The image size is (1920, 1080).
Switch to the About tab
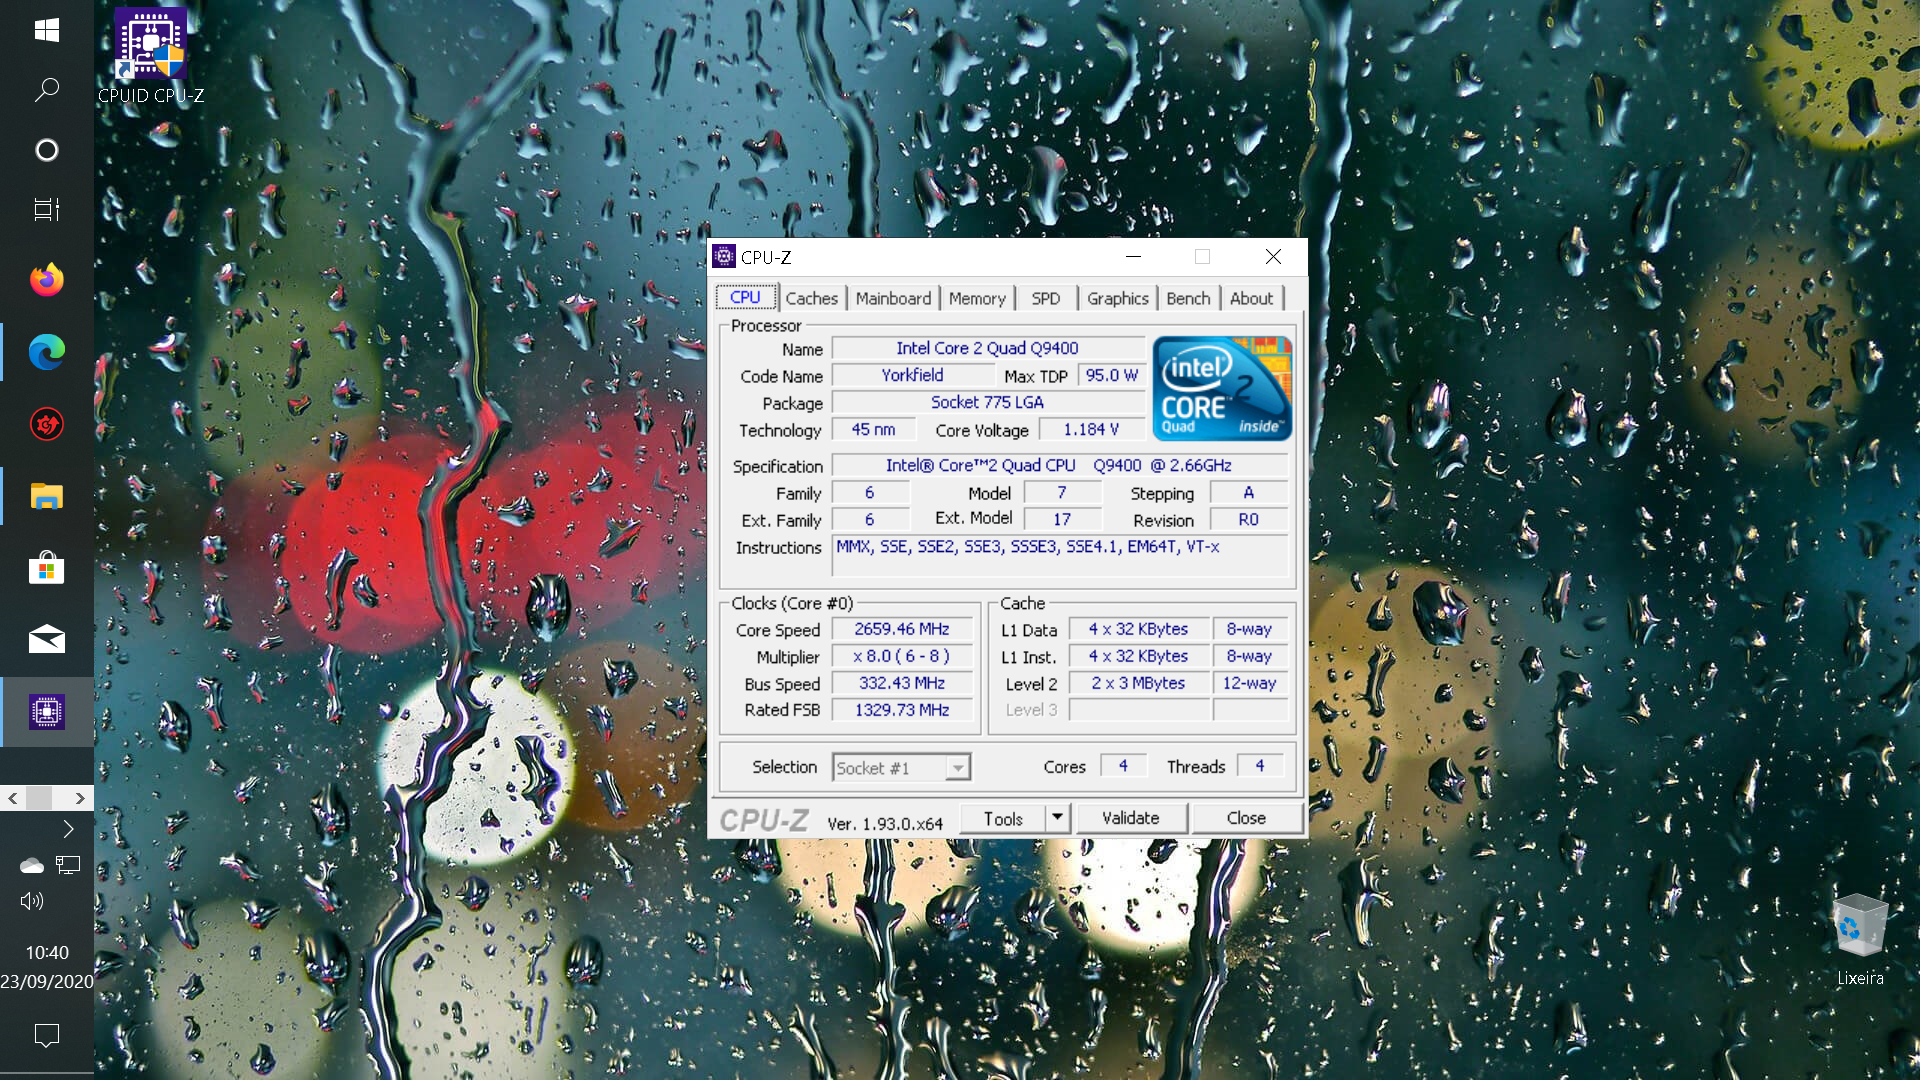tap(1251, 298)
